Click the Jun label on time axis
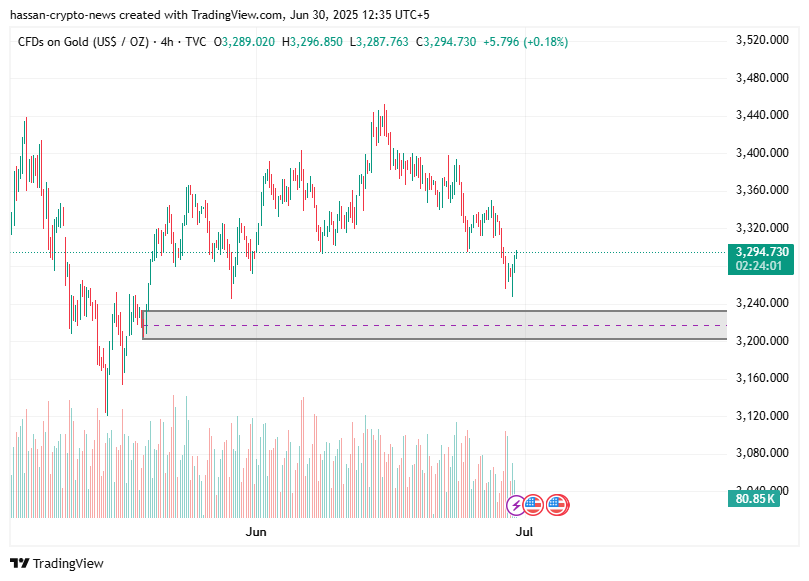Image resolution: width=809 pixels, height=581 pixels. [256, 532]
